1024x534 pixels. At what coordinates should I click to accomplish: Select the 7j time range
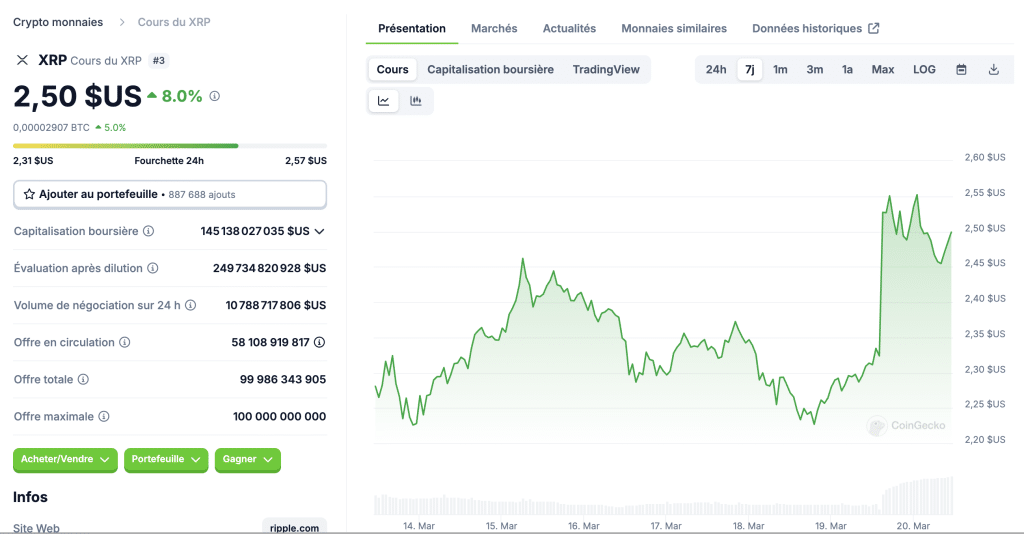[750, 69]
